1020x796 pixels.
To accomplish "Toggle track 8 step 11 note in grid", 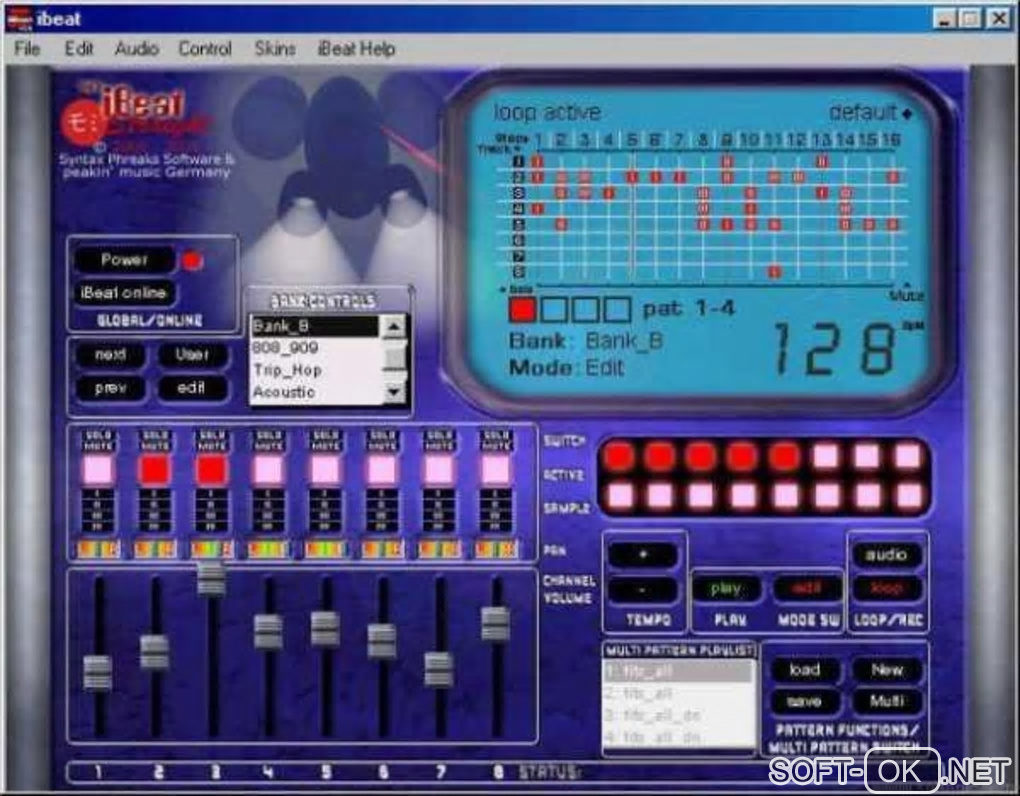I will 774,272.
